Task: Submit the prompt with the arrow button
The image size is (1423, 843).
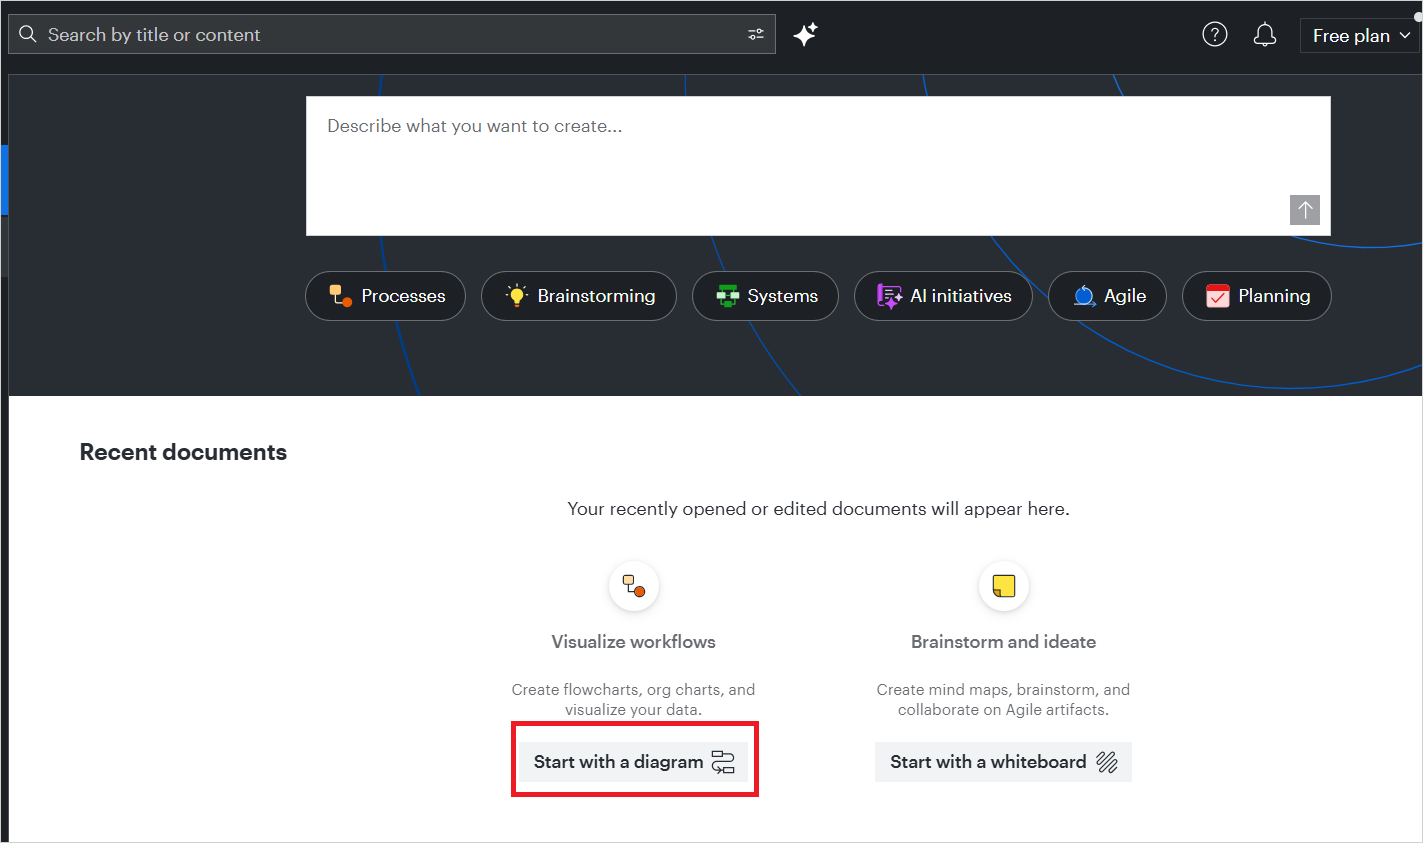Action: click(1305, 210)
